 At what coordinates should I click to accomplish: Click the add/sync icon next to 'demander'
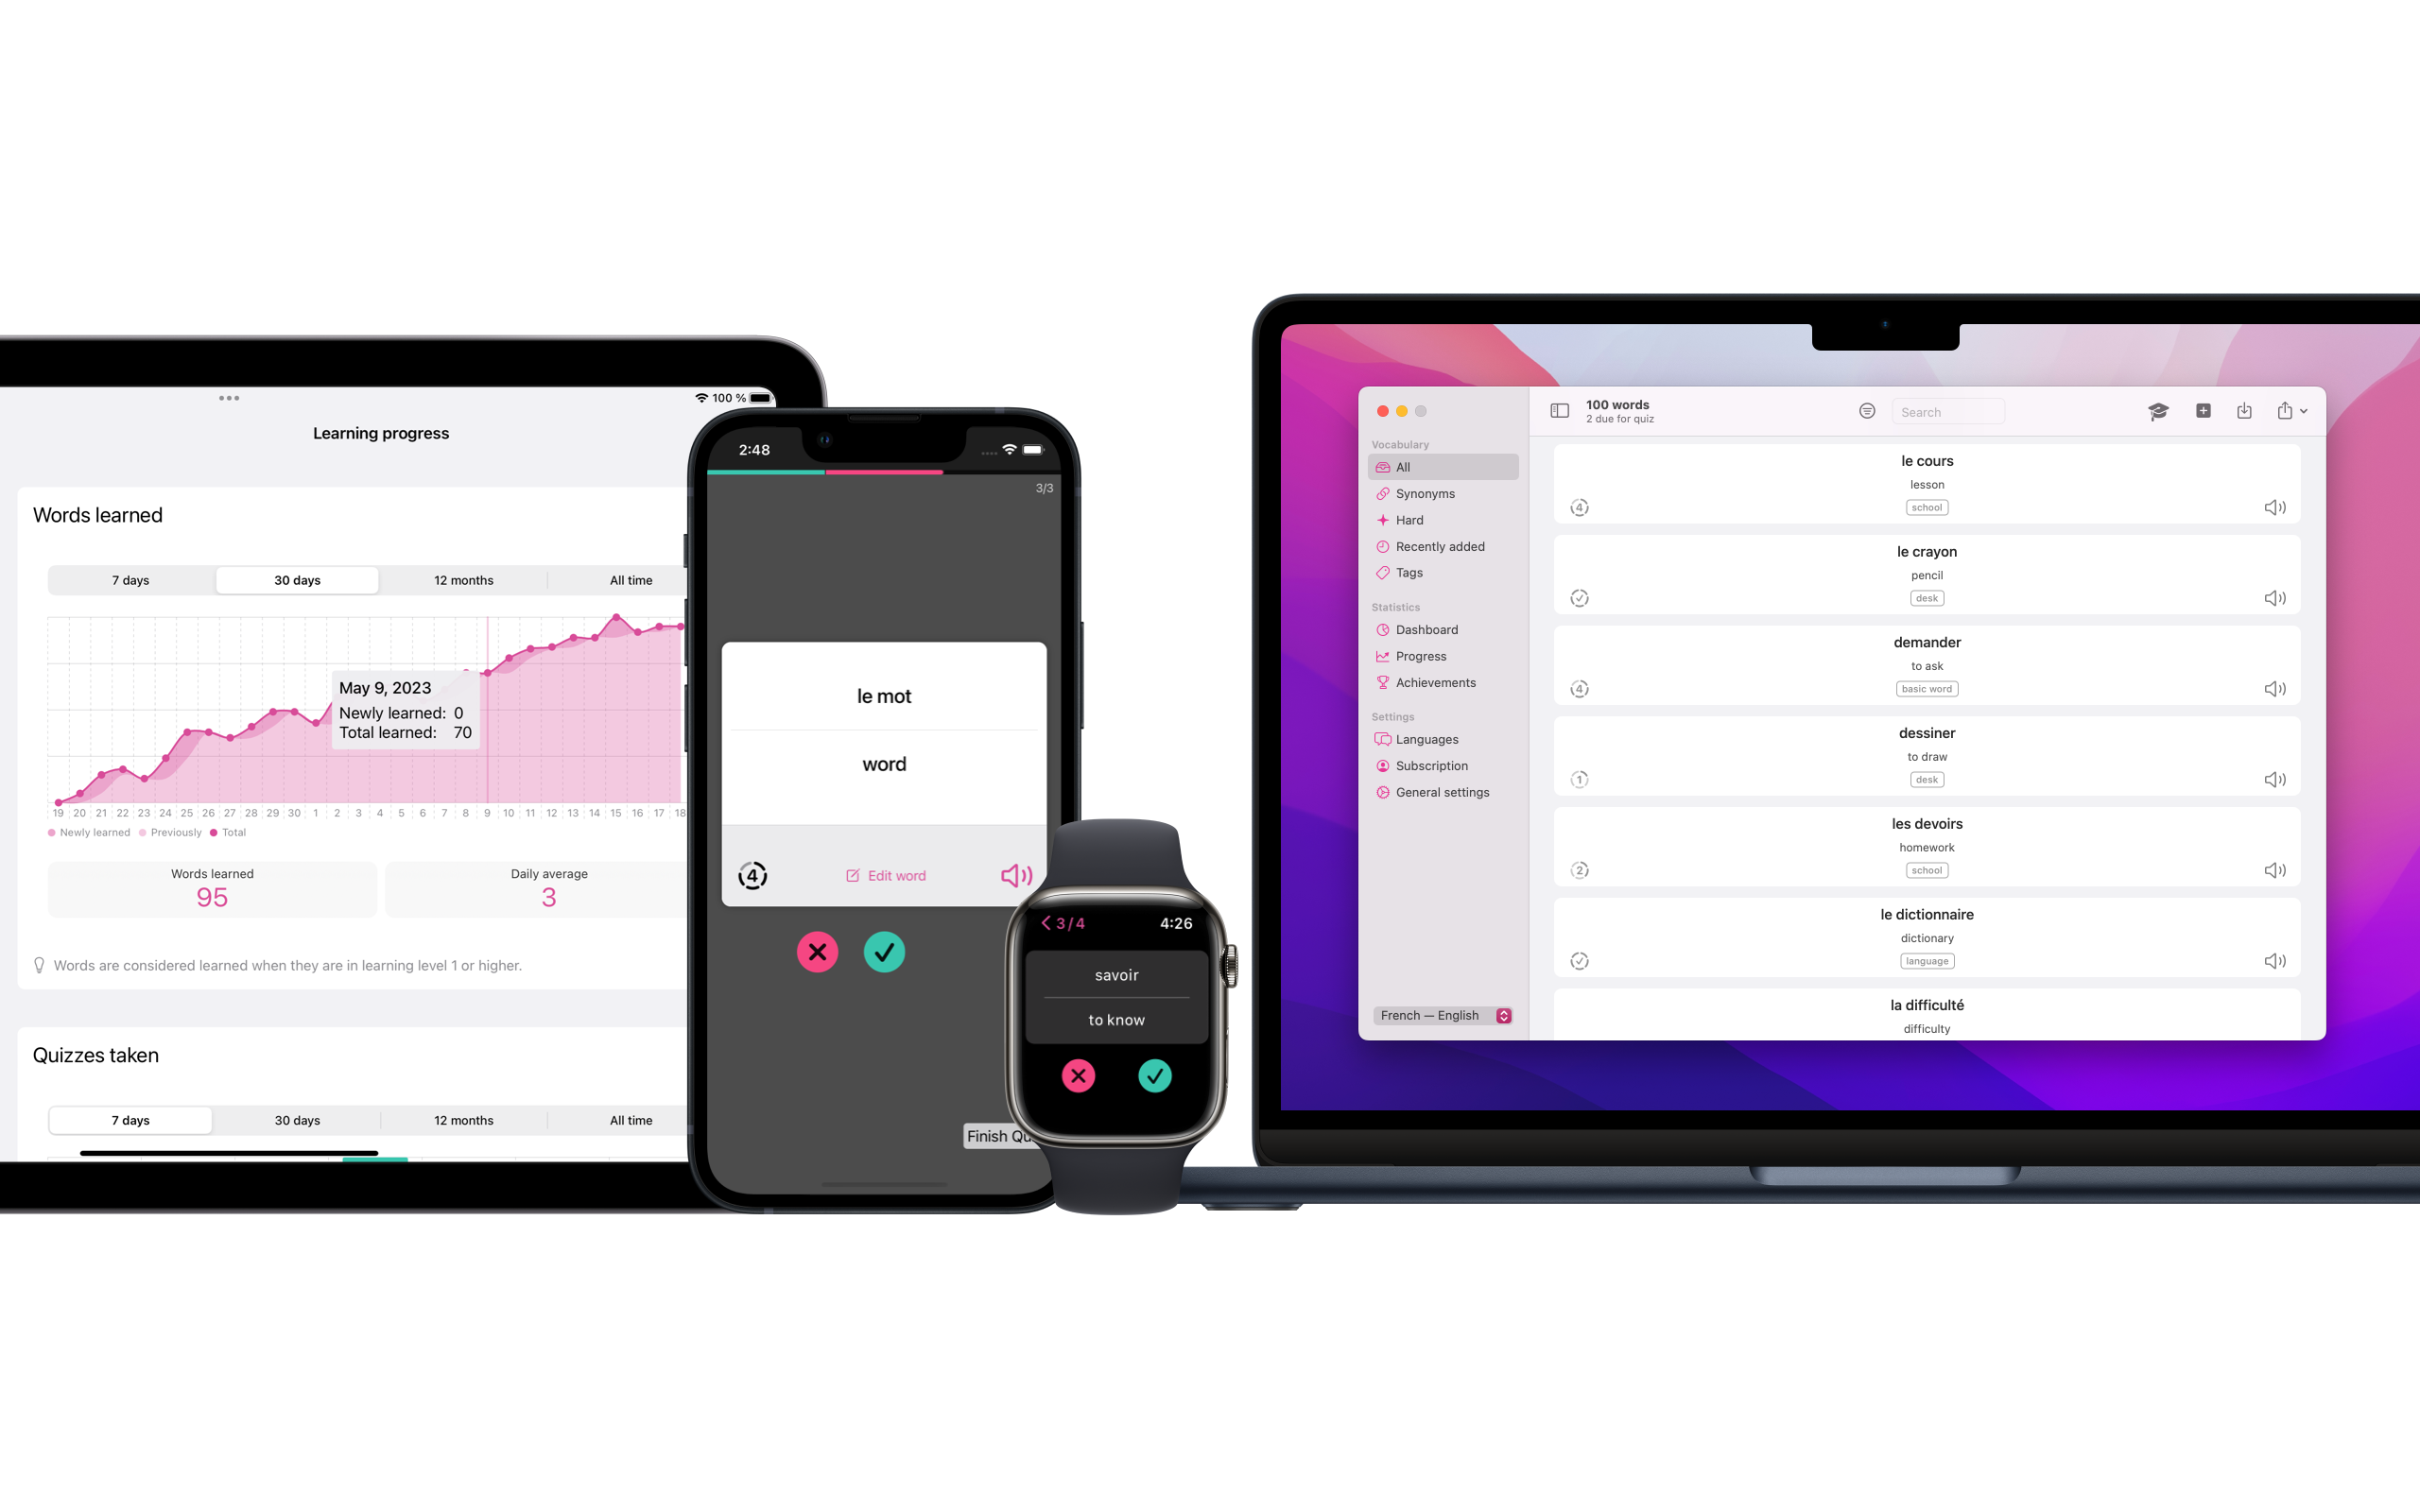click(x=1581, y=688)
